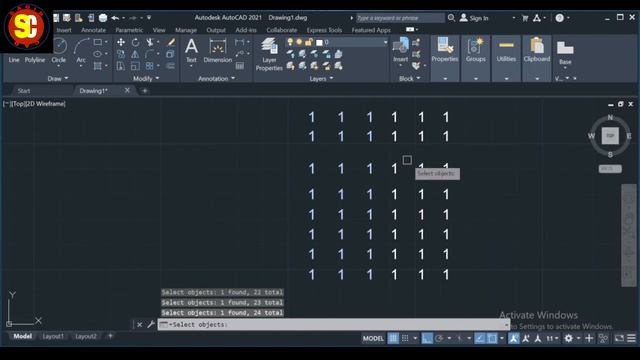Viewport: 640px width, 360px height.
Task: Insert a Table from Annotation panel
Action: [240, 66]
